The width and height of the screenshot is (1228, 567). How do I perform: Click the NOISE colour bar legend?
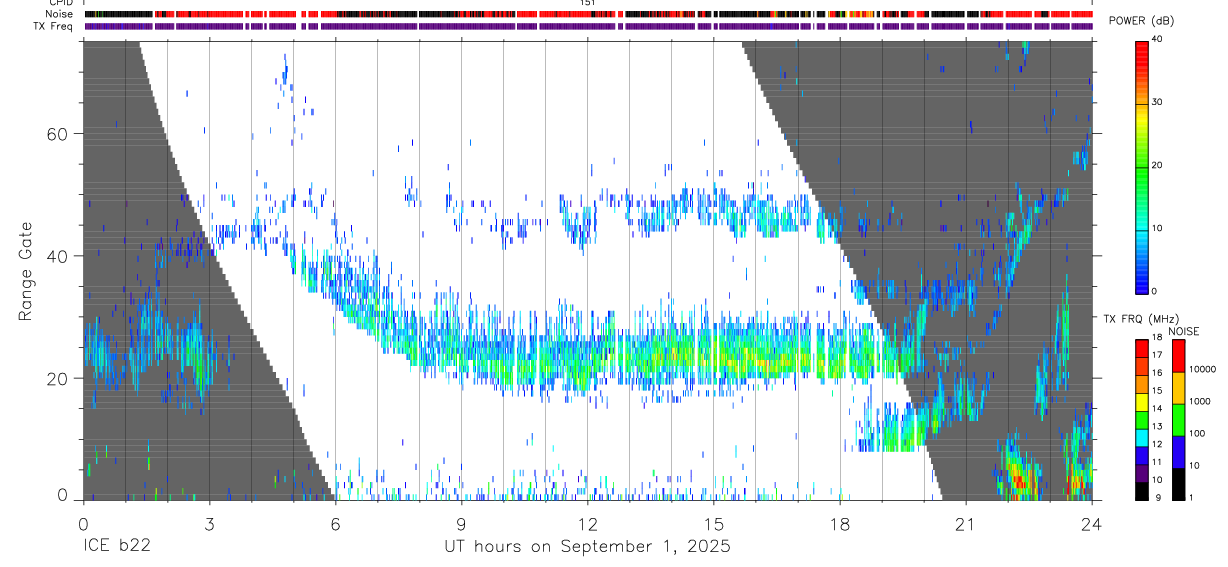1179,419
